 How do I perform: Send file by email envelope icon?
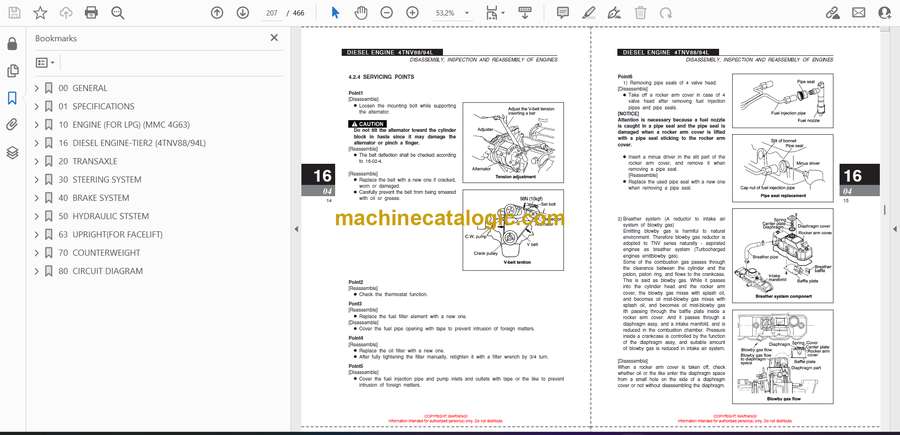pyautogui.click(x=859, y=13)
